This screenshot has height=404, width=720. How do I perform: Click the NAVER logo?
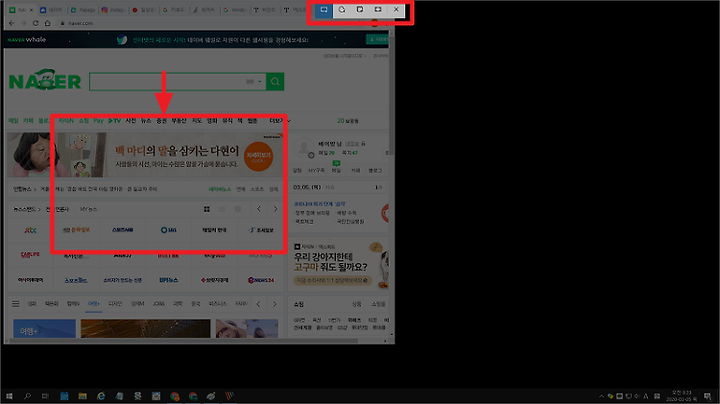pyautogui.click(x=45, y=80)
